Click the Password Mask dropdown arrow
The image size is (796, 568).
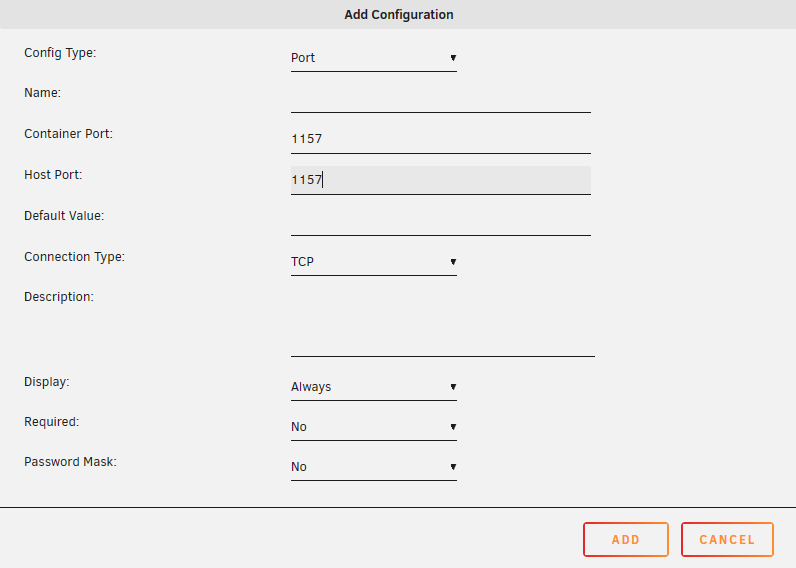453,467
